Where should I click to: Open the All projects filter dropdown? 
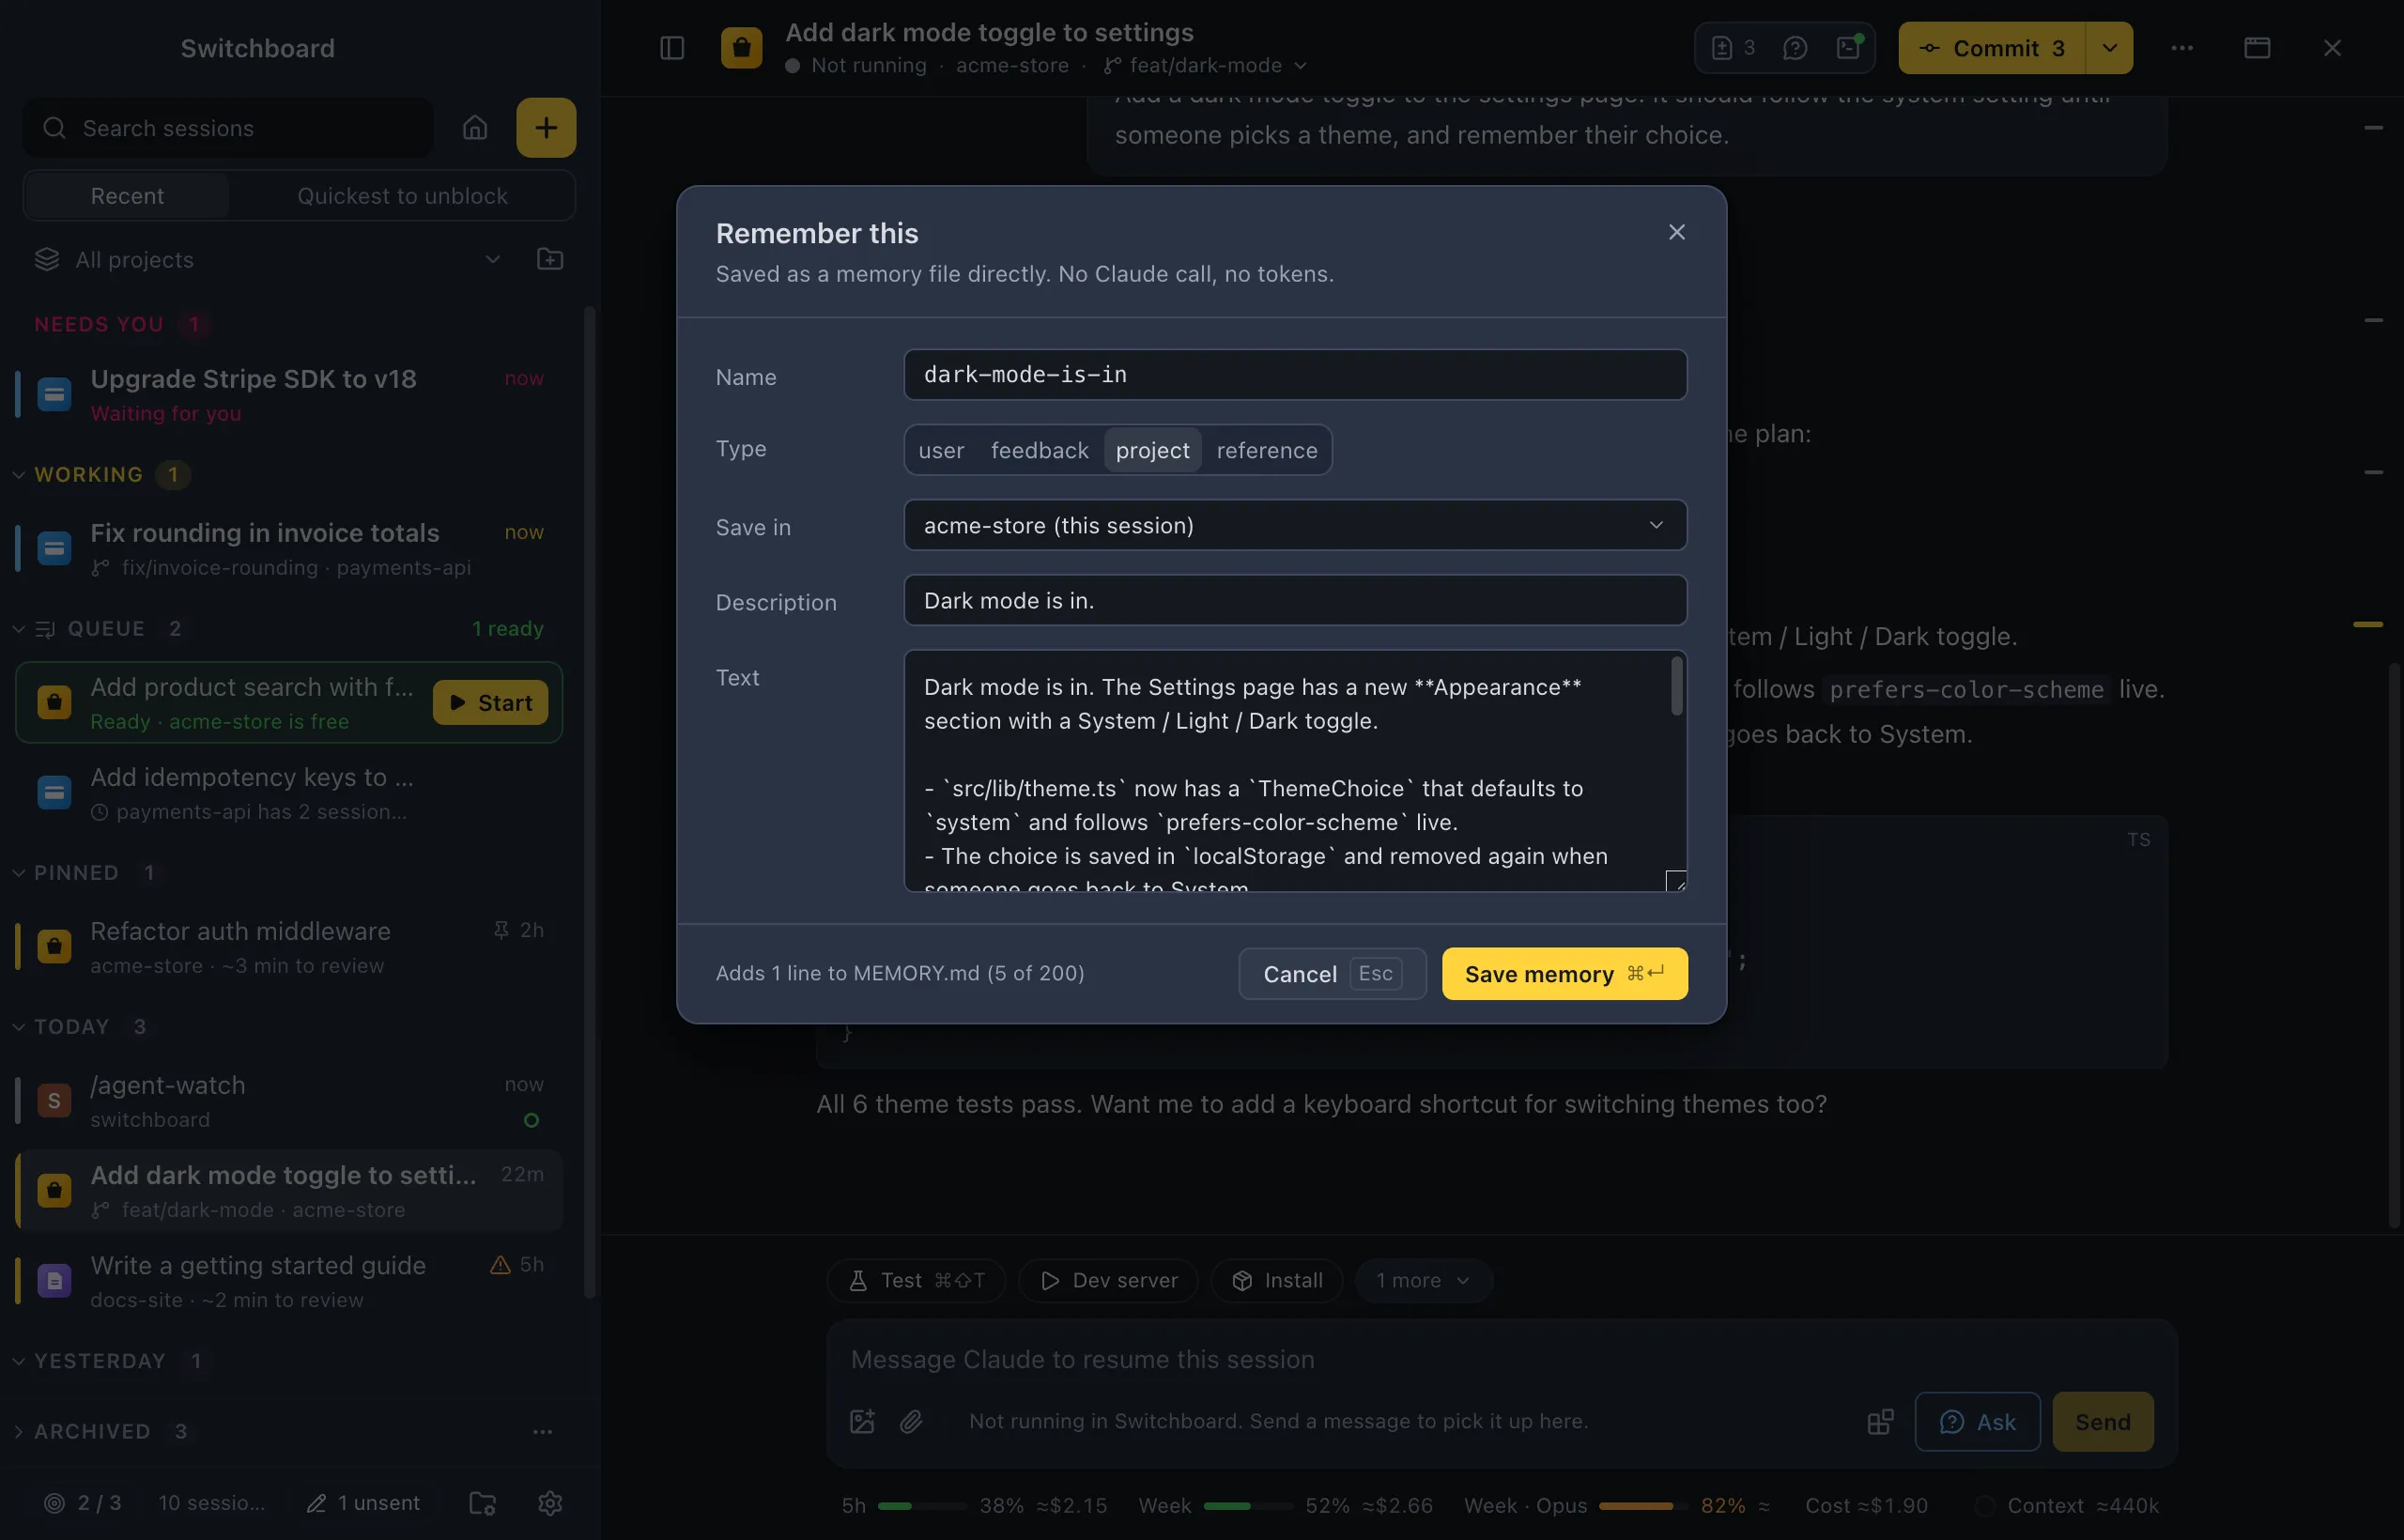tap(269, 259)
